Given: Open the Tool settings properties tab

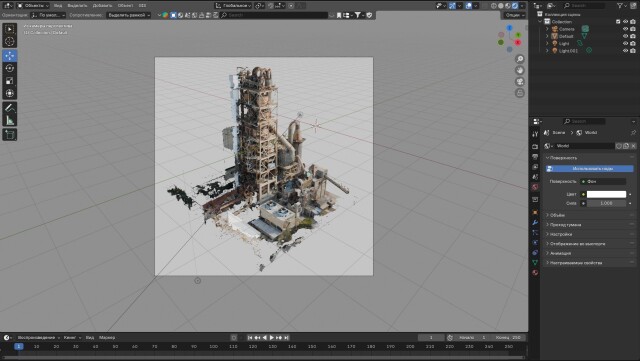Looking at the screenshot, I should coord(535,134).
